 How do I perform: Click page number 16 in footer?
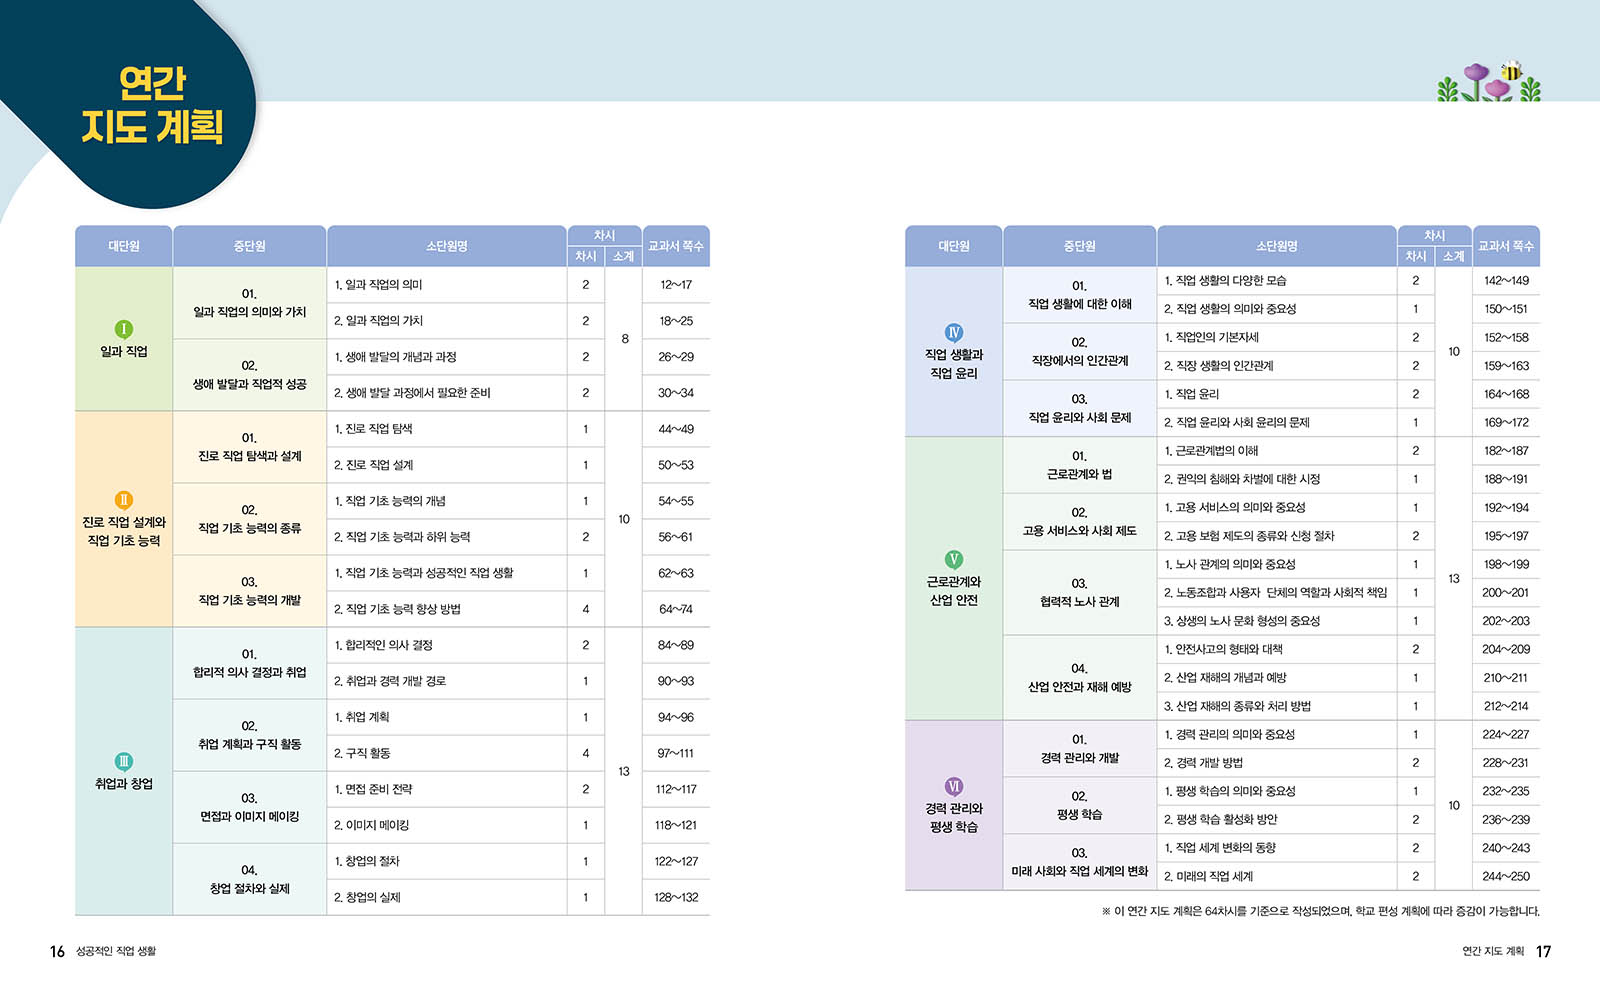click(57, 952)
